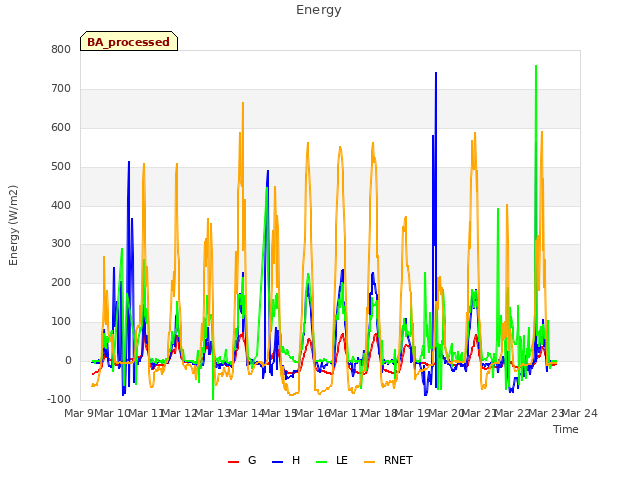This screenshot has width=640, height=480.
Task: Click the 500 y-axis tick label
Action: click(x=61, y=167)
